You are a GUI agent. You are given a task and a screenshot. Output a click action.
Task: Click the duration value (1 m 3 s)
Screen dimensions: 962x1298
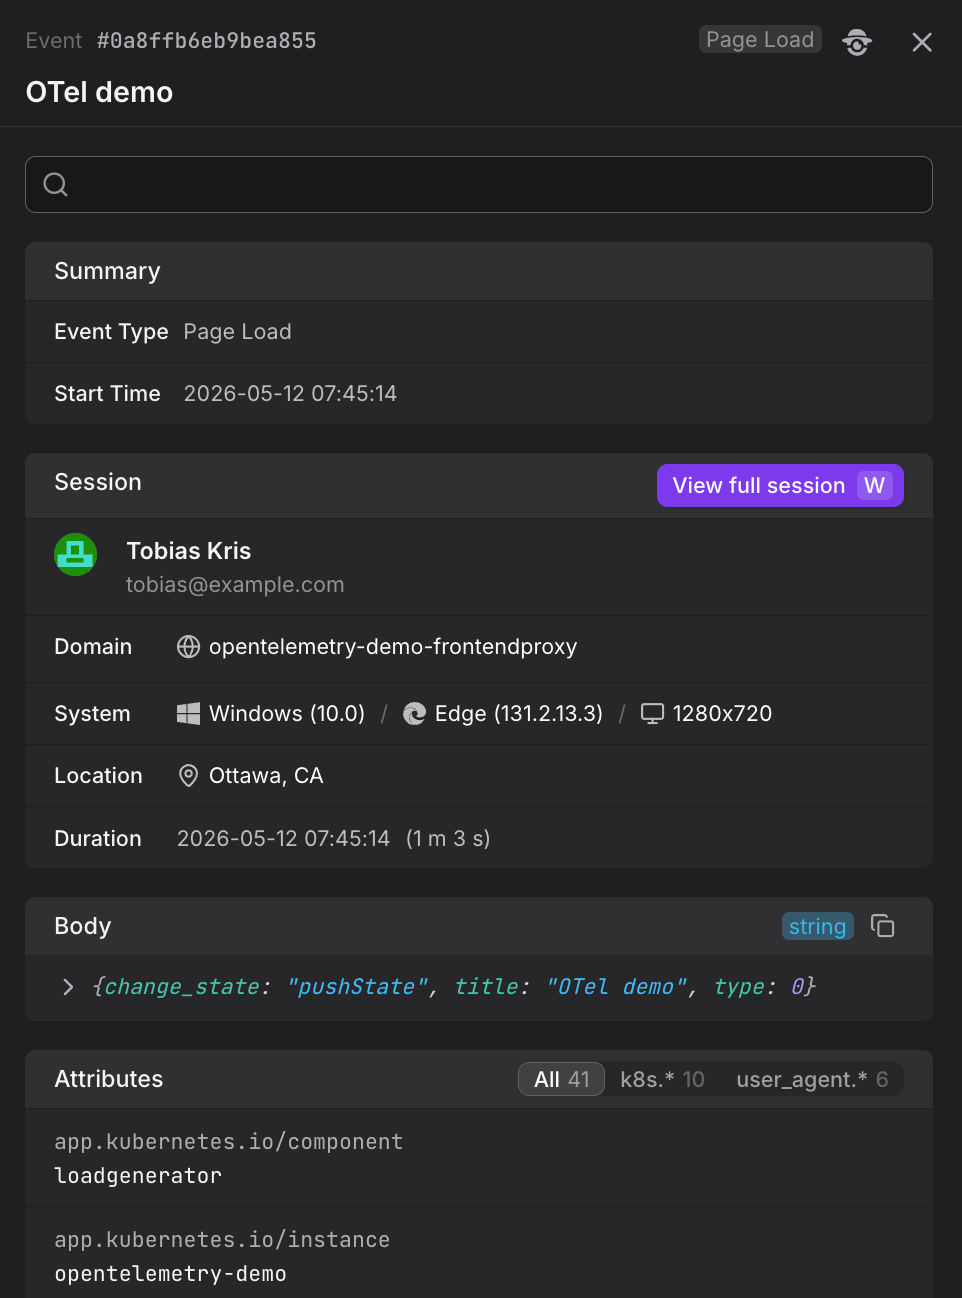coord(448,838)
